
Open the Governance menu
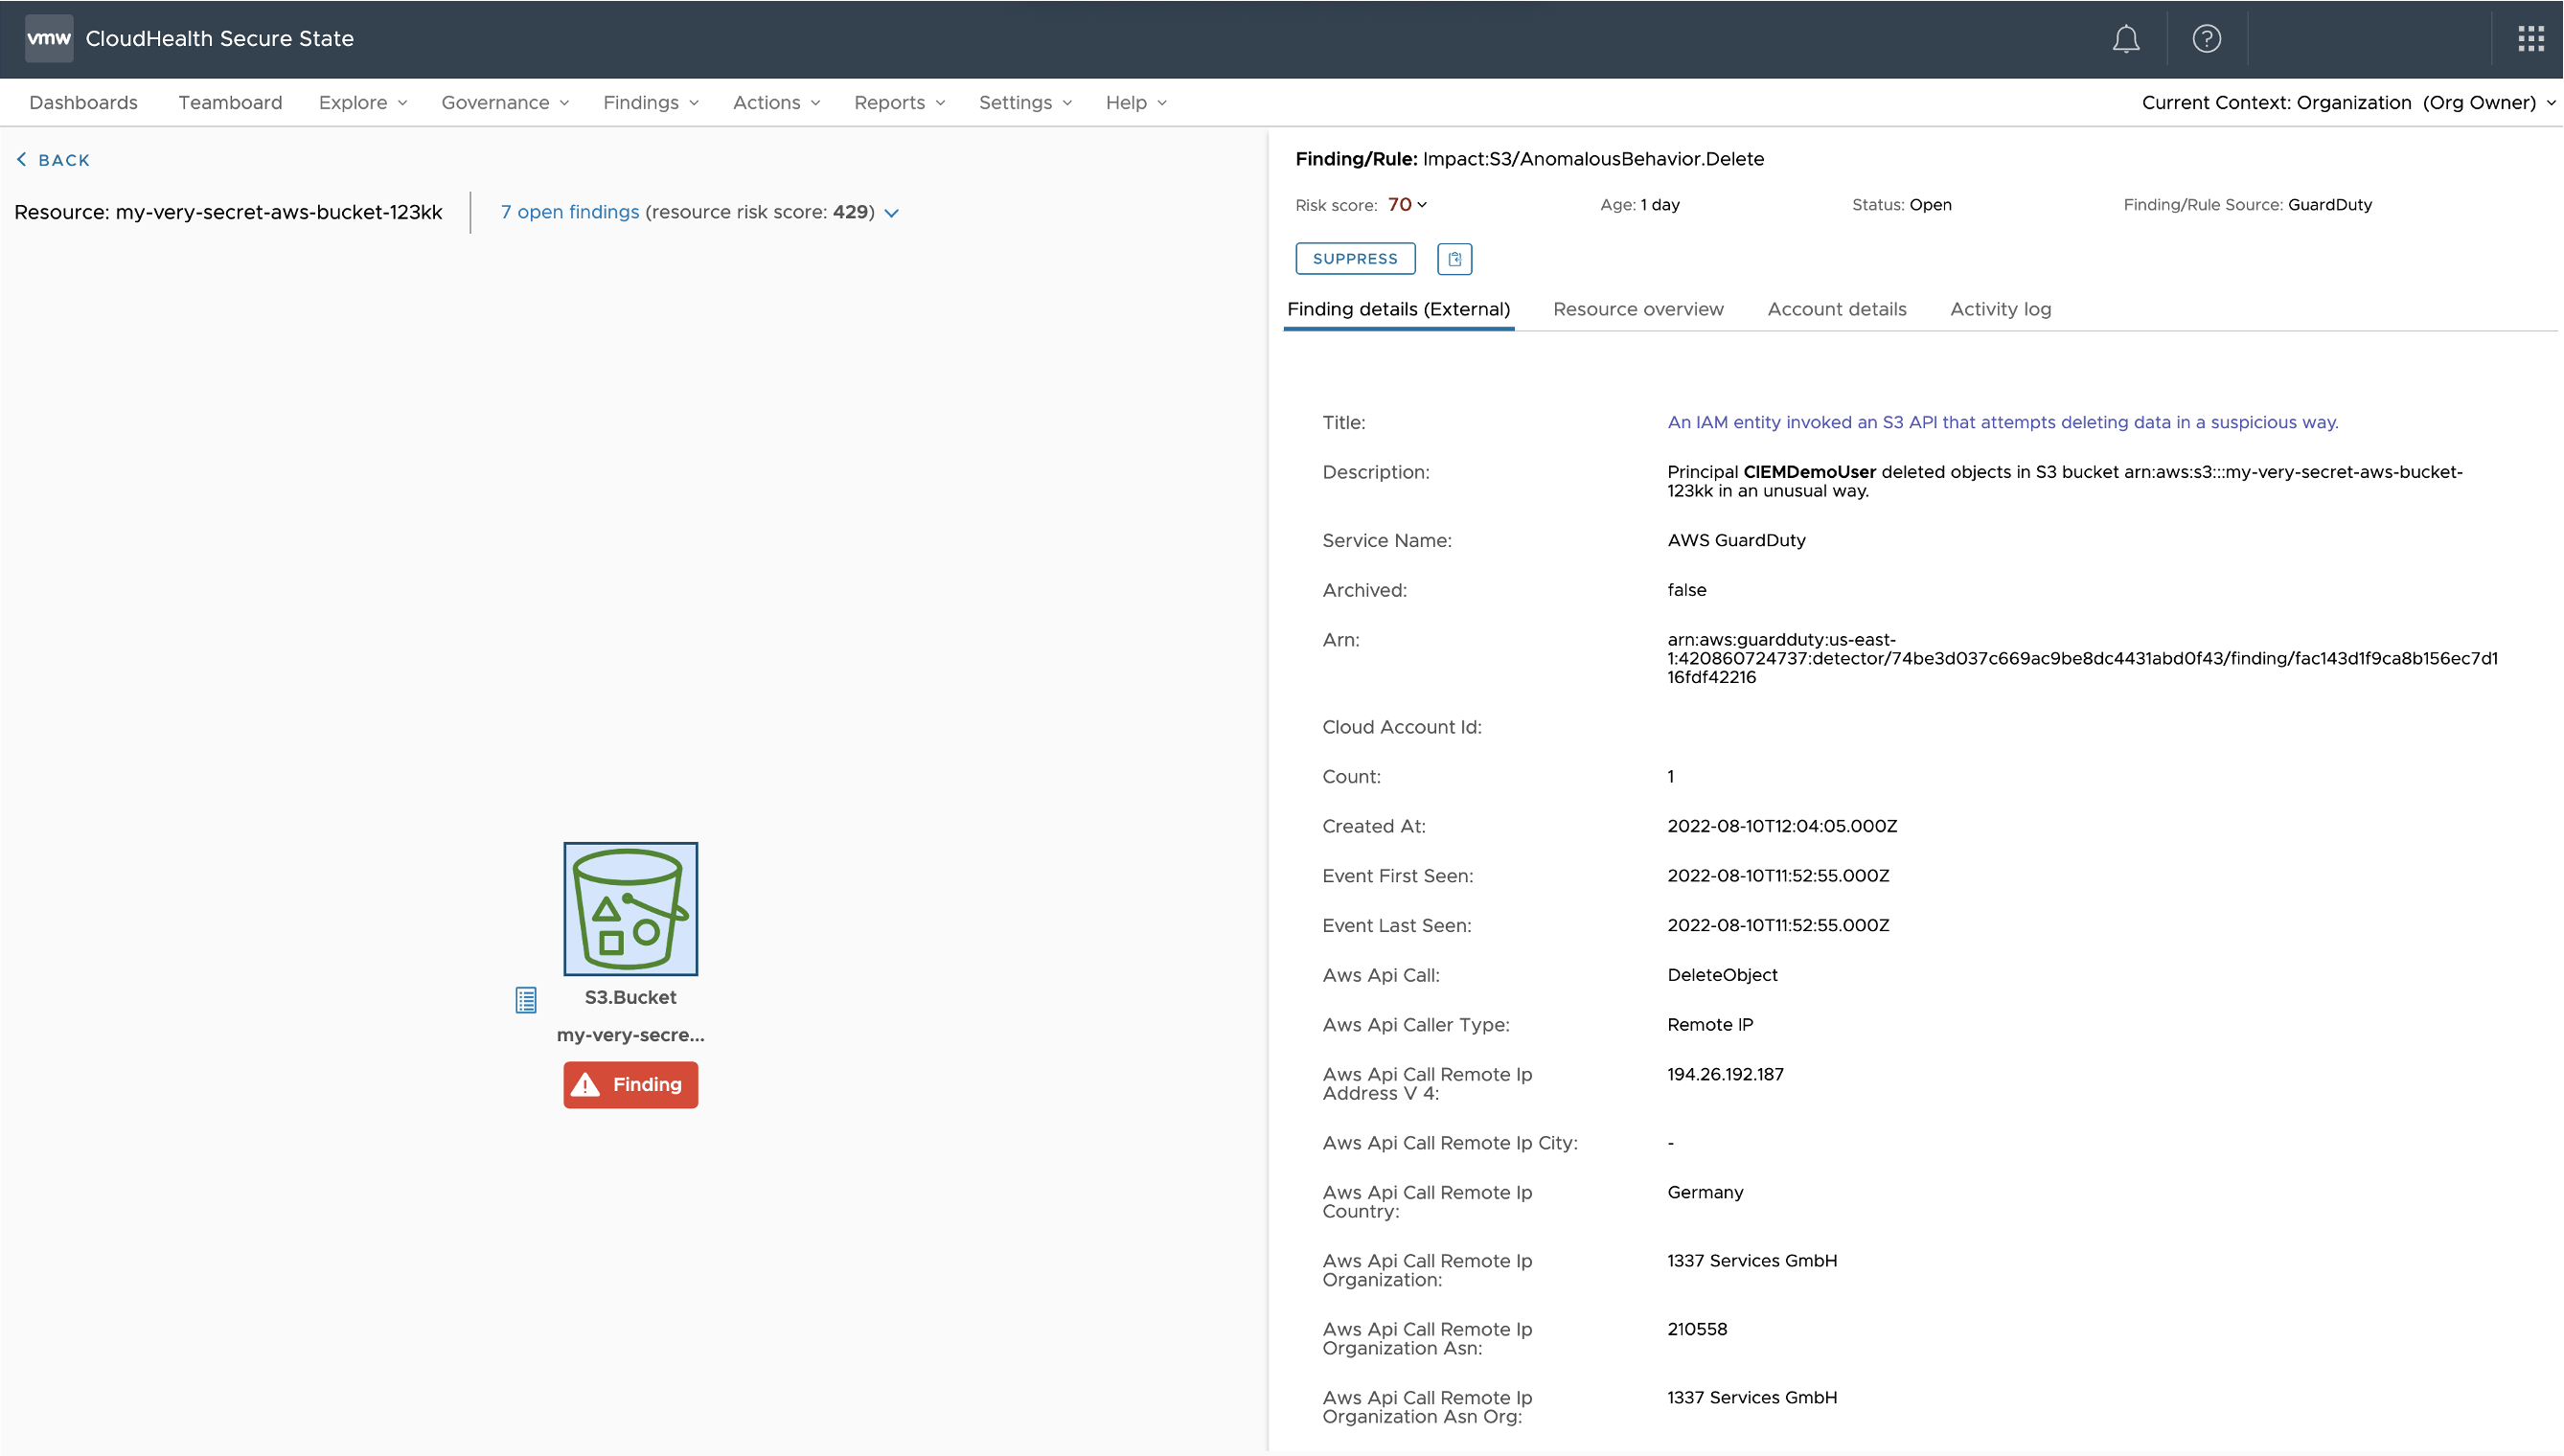pyautogui.click(x=504, y=103)
